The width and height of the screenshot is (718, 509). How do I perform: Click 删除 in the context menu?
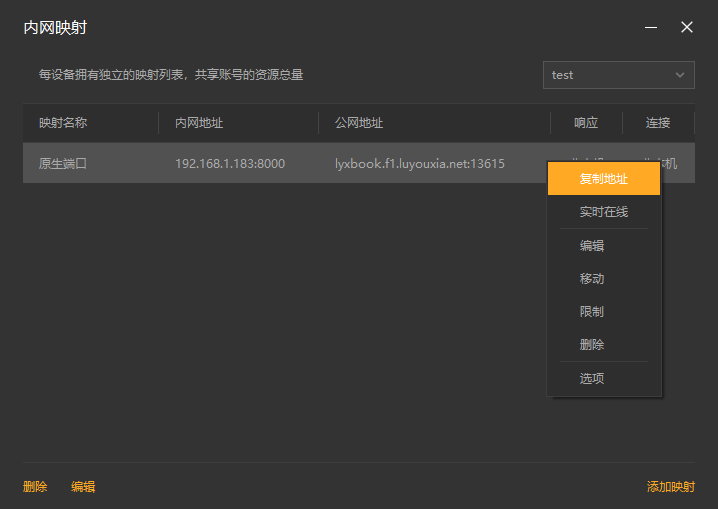pos(604,345)
